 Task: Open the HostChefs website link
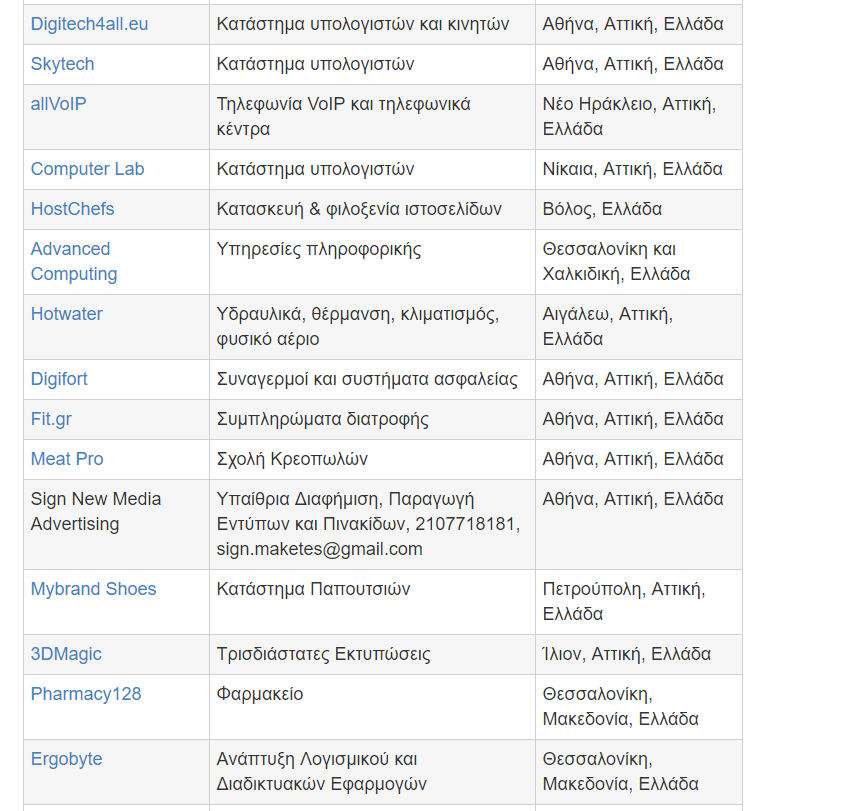[72, 209]
